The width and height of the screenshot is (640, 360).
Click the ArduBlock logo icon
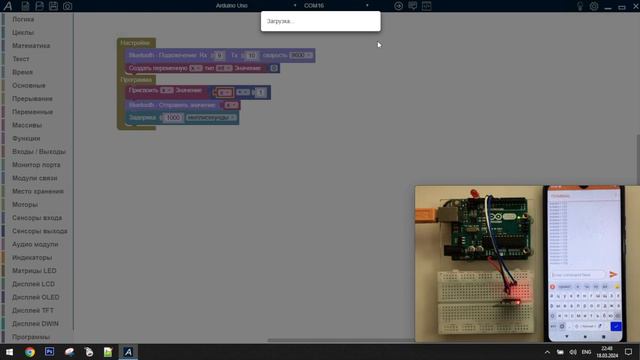8,6
